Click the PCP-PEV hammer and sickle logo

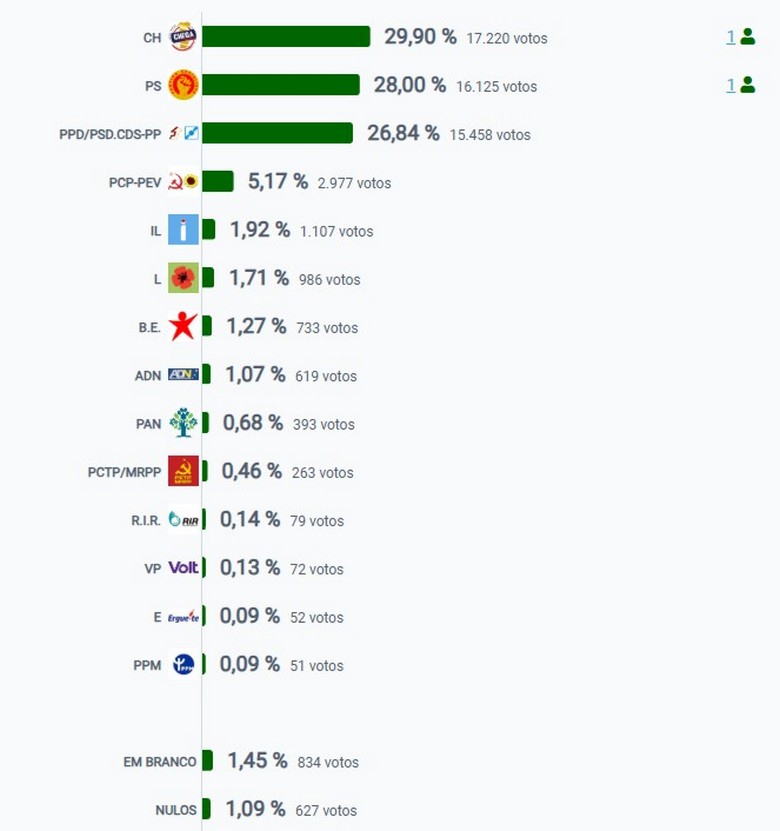pos(183,182)
